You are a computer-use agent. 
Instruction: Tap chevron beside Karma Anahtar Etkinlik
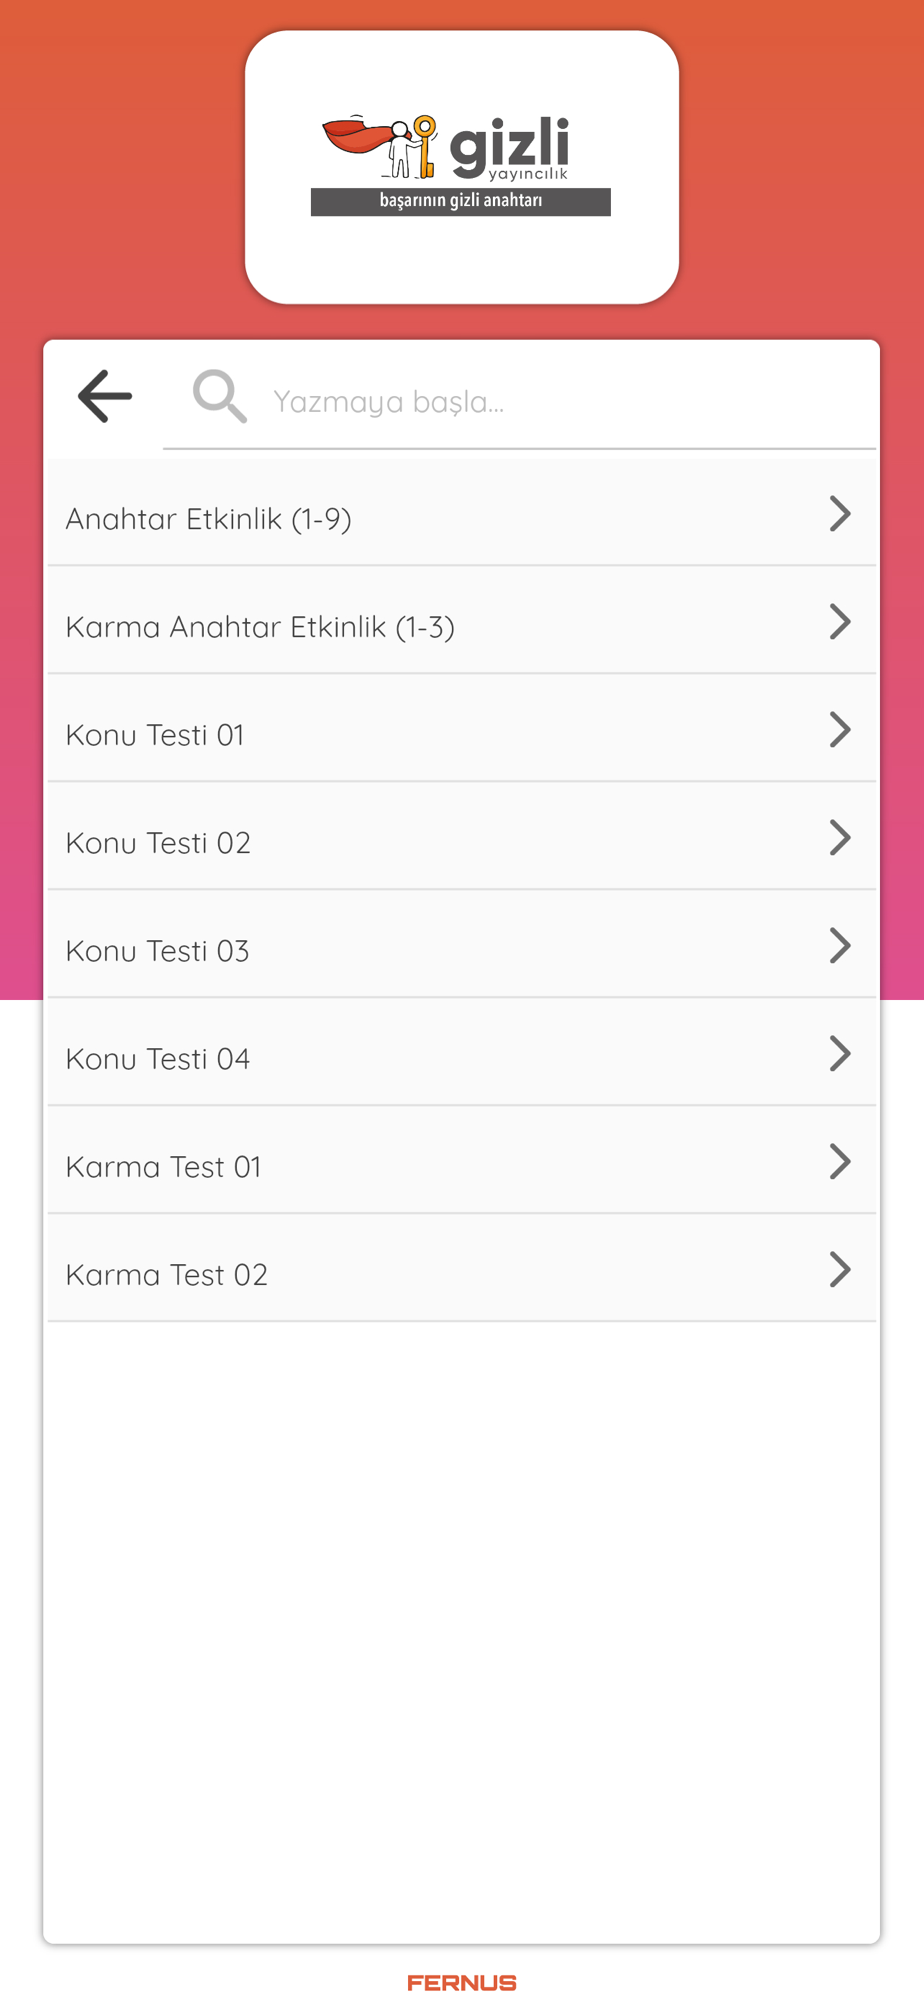pos(840,622)
